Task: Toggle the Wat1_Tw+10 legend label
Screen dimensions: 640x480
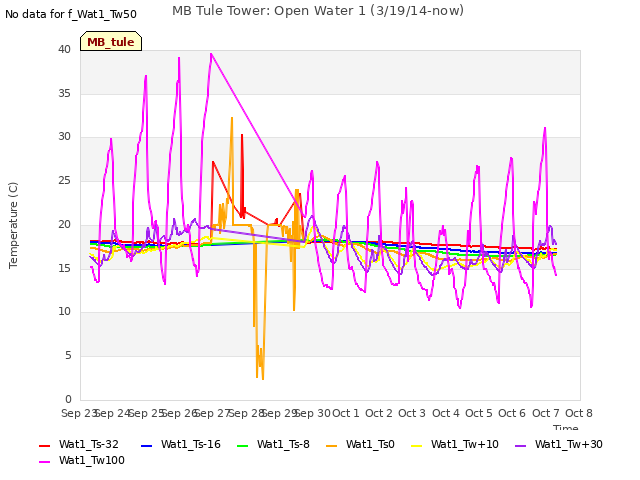Action: coord(465,444)
